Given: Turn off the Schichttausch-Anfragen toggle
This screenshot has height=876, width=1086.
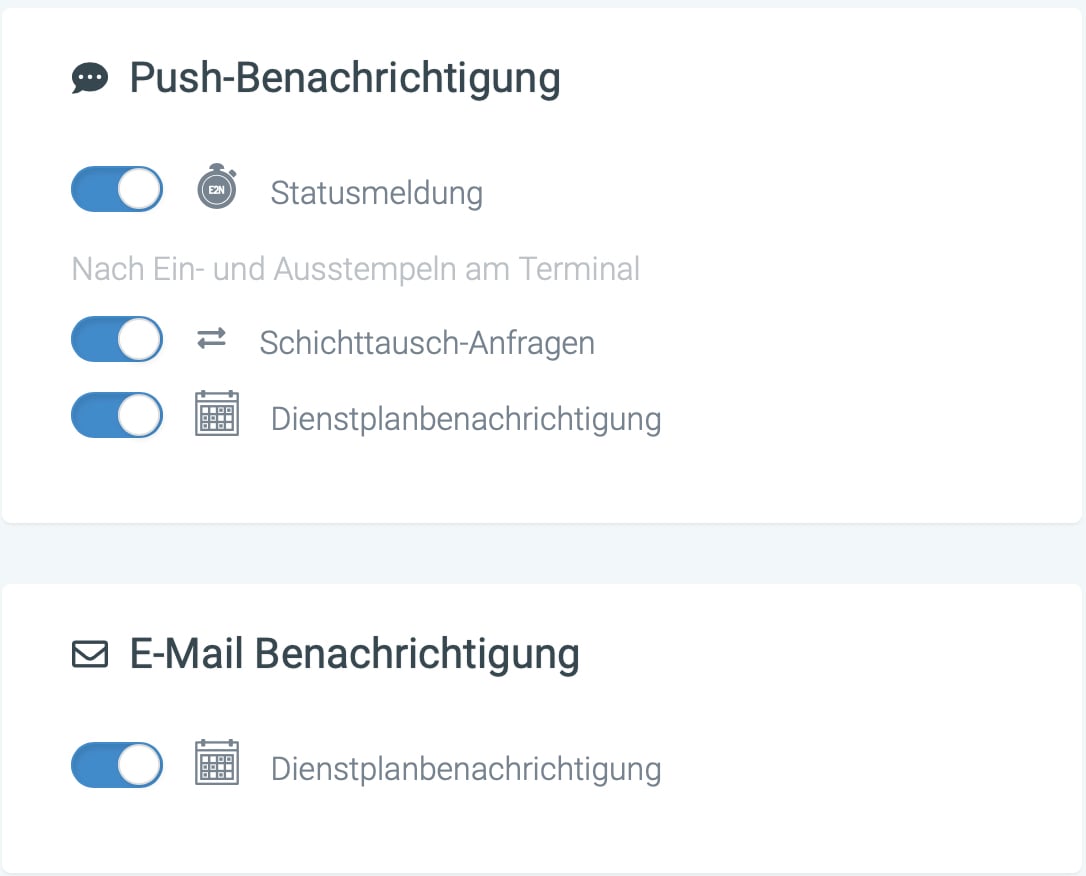Looking at the screenshot, I should click(x=117, y=340).
